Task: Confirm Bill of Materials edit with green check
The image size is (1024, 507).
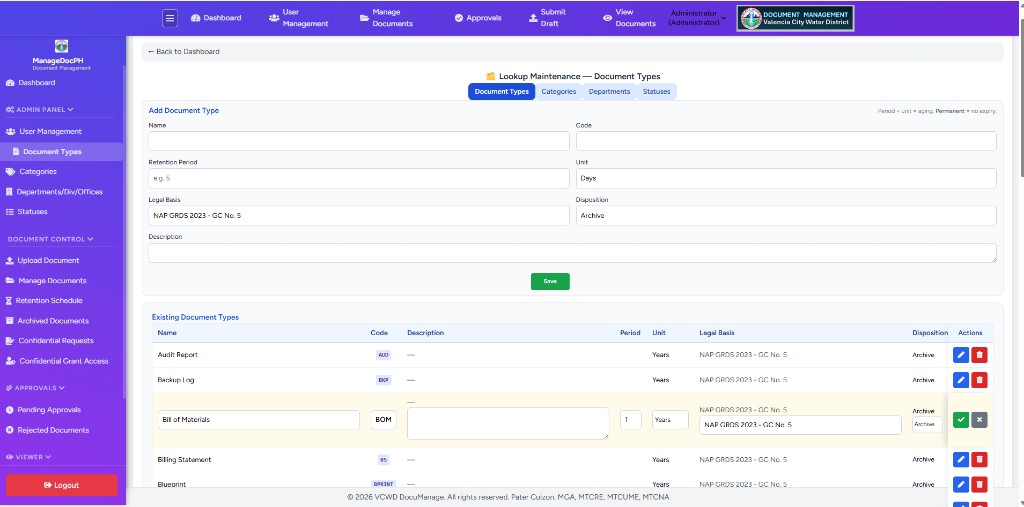Action: click(x=961, y=420)
